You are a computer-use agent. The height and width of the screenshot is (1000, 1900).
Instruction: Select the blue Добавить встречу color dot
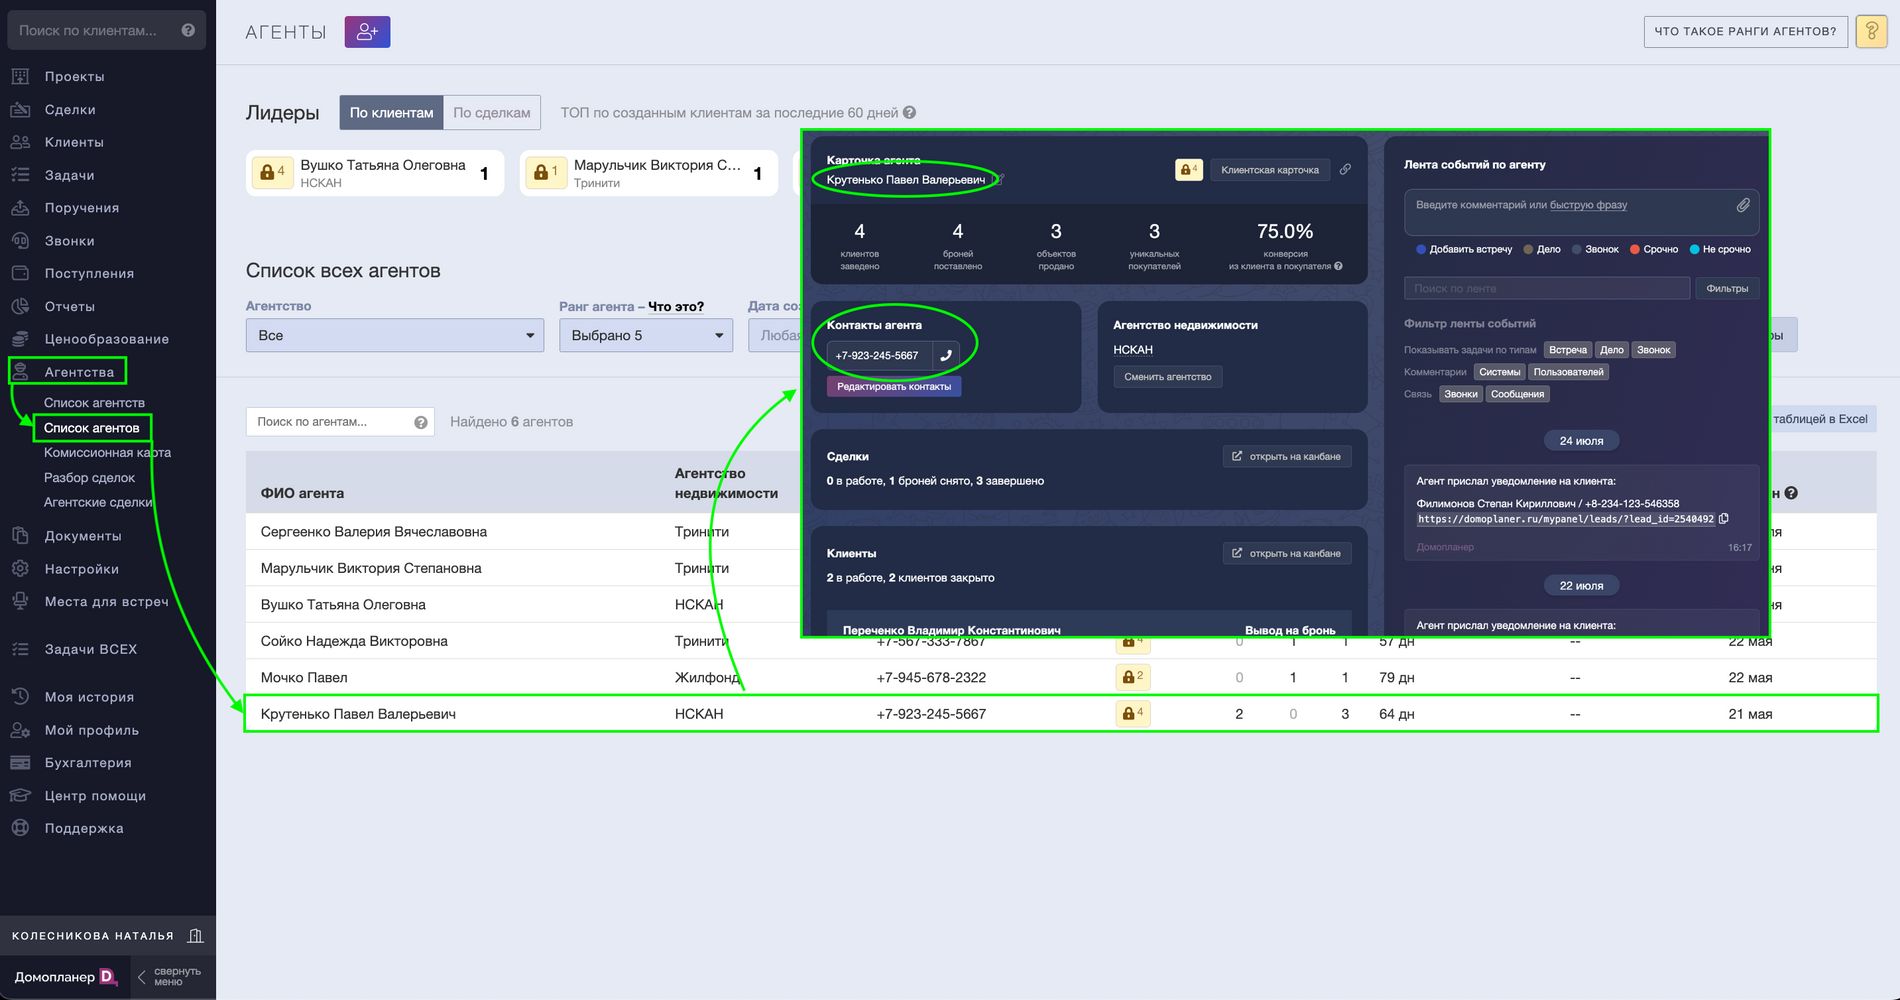tap(1421, 249)
